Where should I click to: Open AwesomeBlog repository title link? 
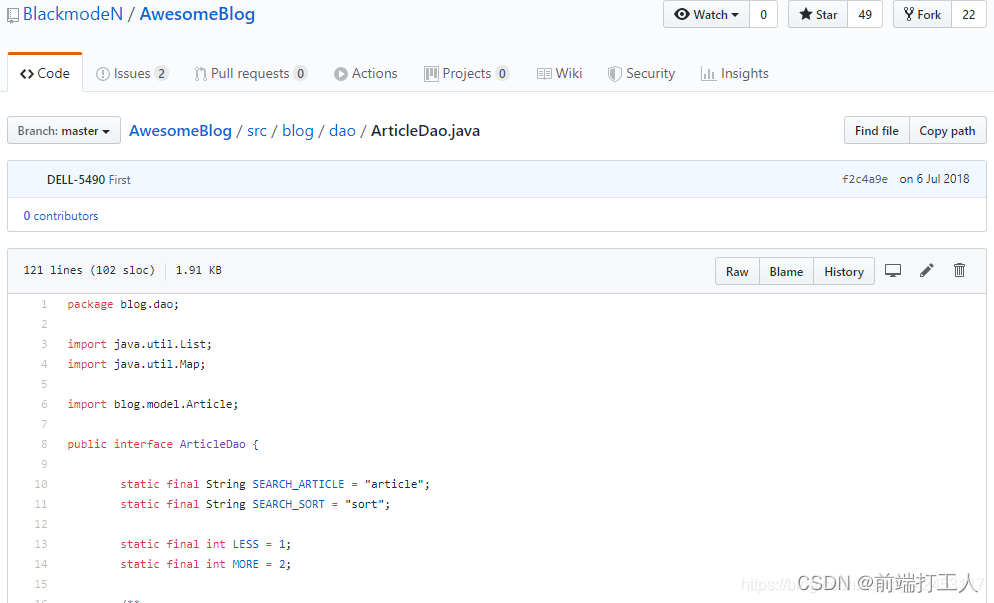pos(197,14)
